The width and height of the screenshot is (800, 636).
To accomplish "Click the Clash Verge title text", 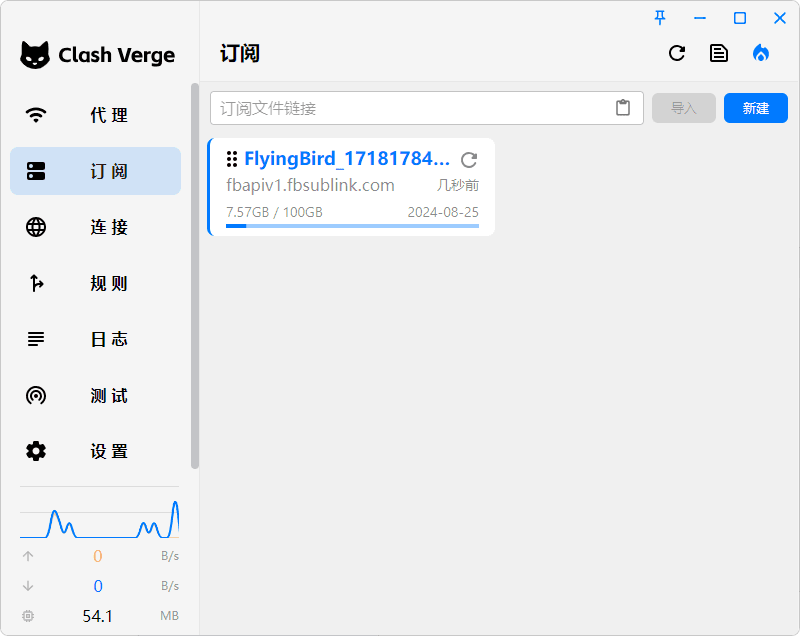I will pos(116,55).
